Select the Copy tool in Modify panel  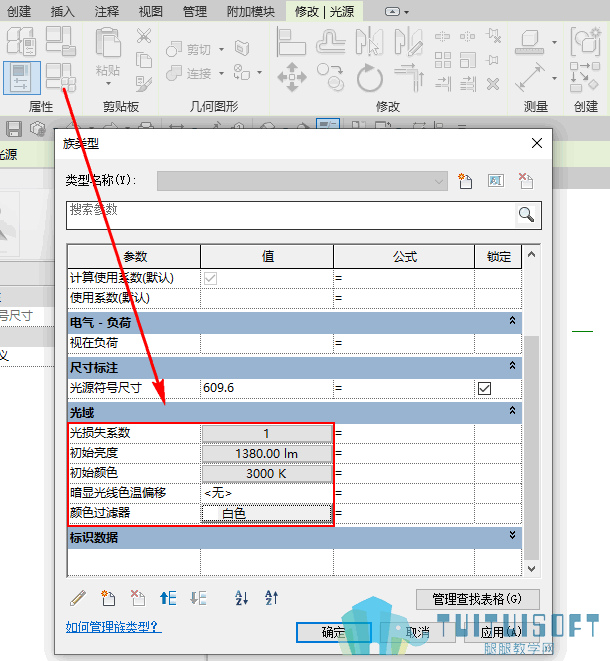[331, 78]
